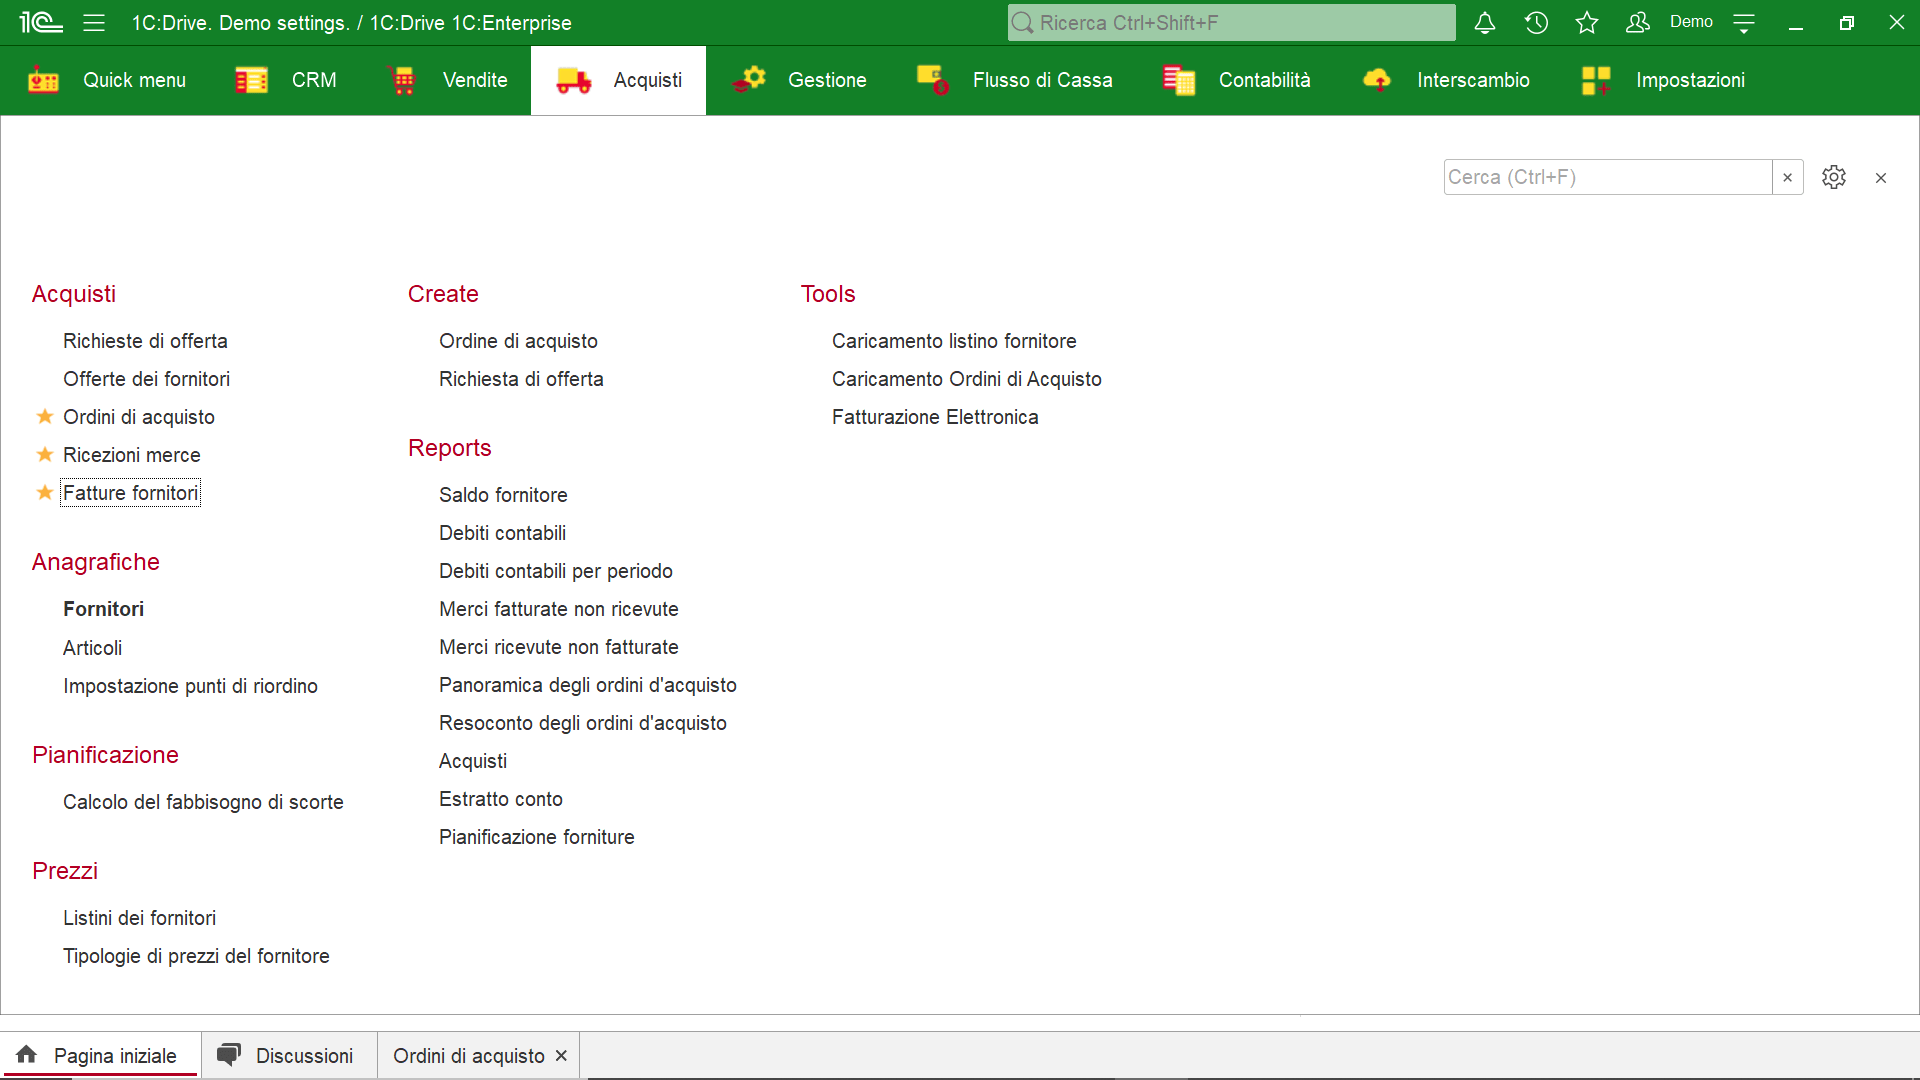The image size is (1920, 1080).
Task: Open Fatture fornitori list
Action: 130,493
